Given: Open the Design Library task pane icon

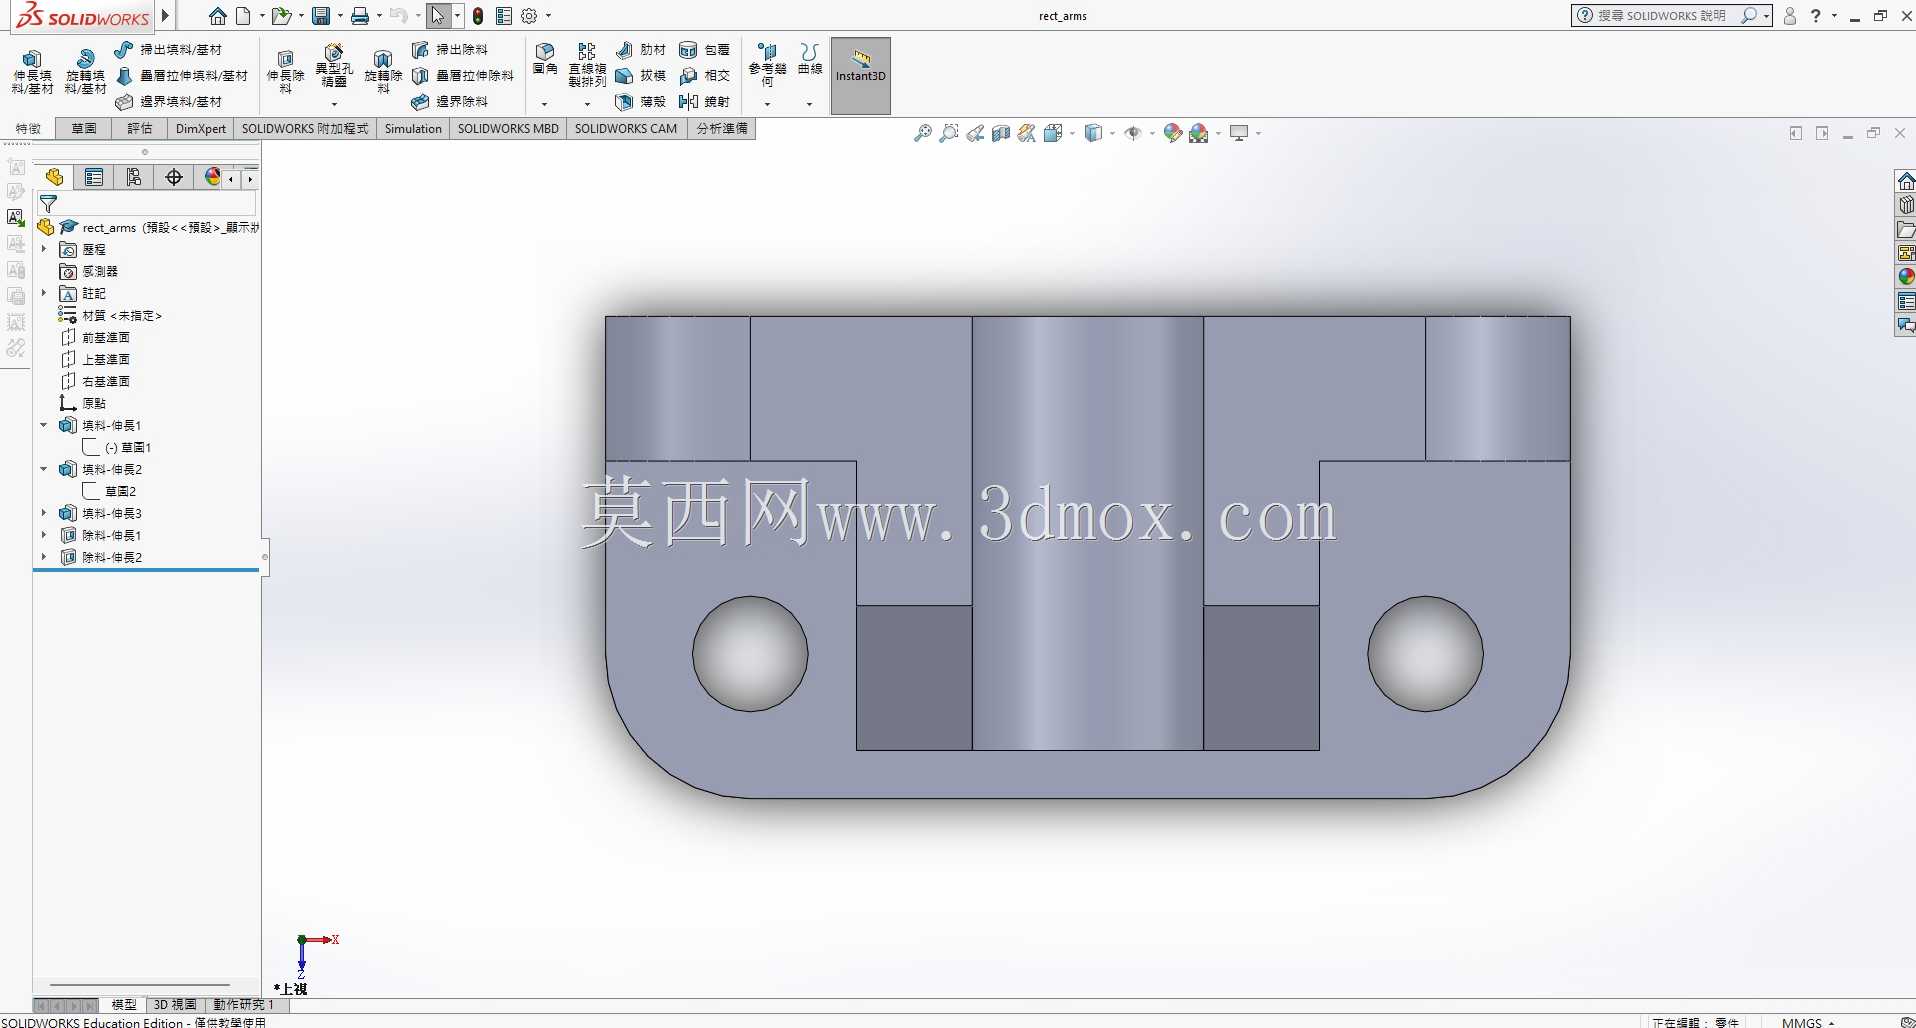Looking at the screenshot, I should click(1906, 205).
